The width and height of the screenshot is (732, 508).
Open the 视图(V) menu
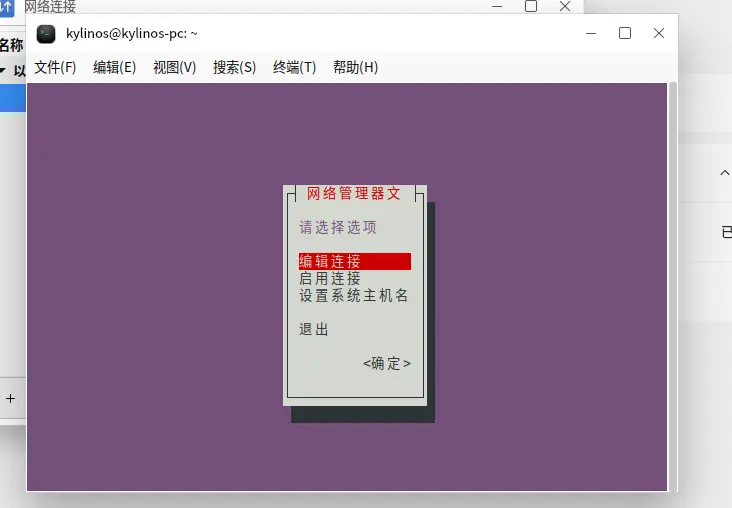click(175, 68)
